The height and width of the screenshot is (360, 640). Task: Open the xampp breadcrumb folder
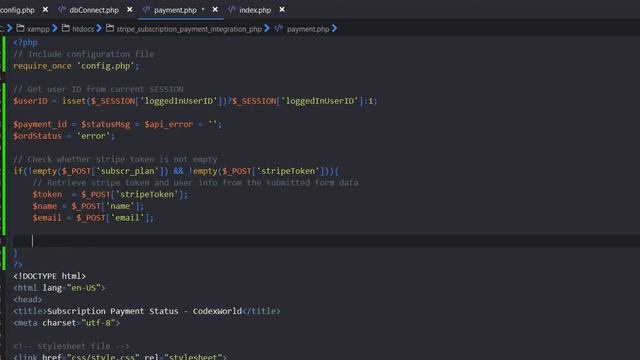pyautogui.click(x=38, y=29)
